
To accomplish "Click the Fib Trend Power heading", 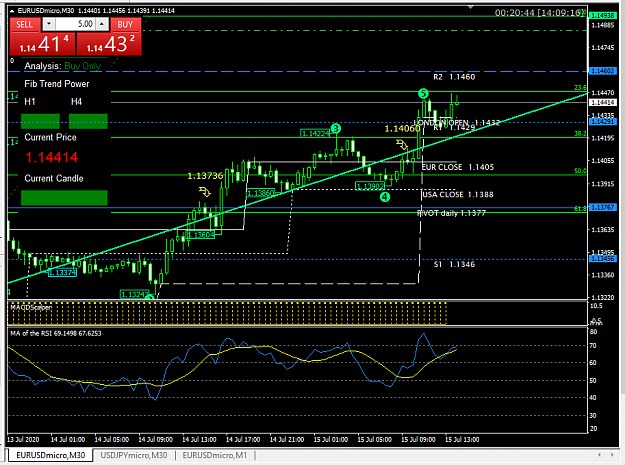I will click(57, 84).
